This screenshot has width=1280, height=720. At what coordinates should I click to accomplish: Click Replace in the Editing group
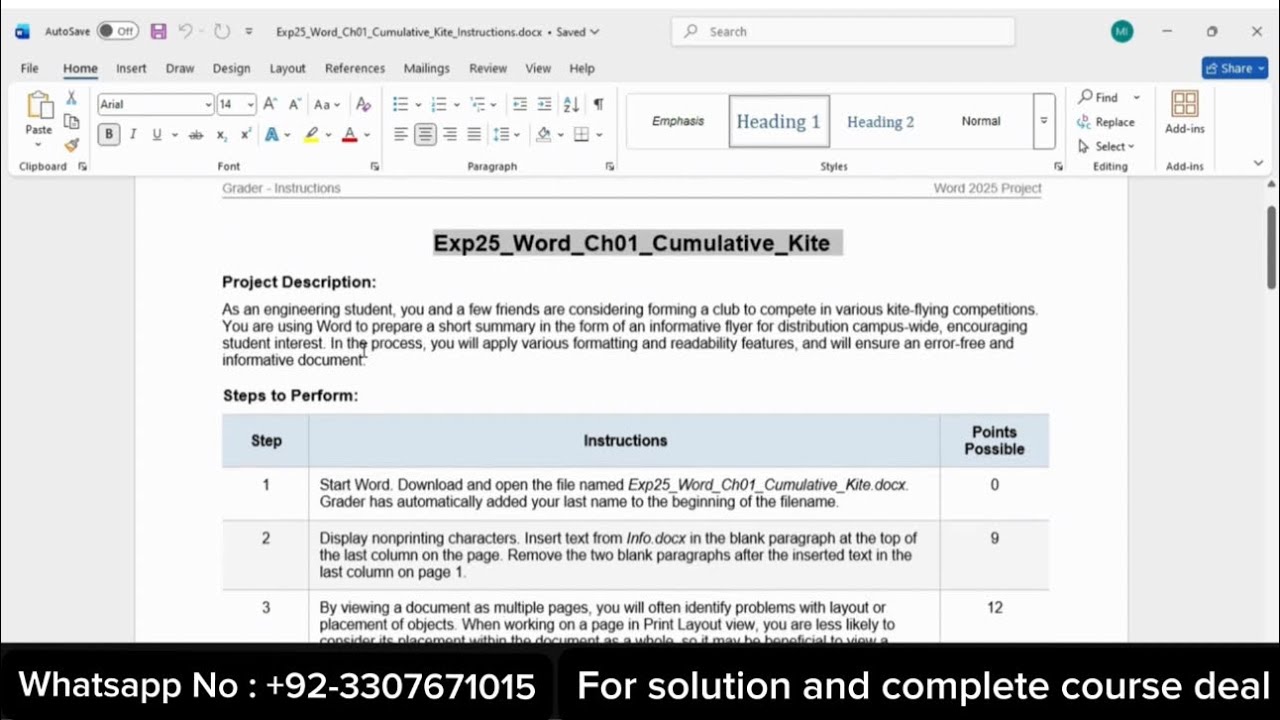[x=1106, y=122]
